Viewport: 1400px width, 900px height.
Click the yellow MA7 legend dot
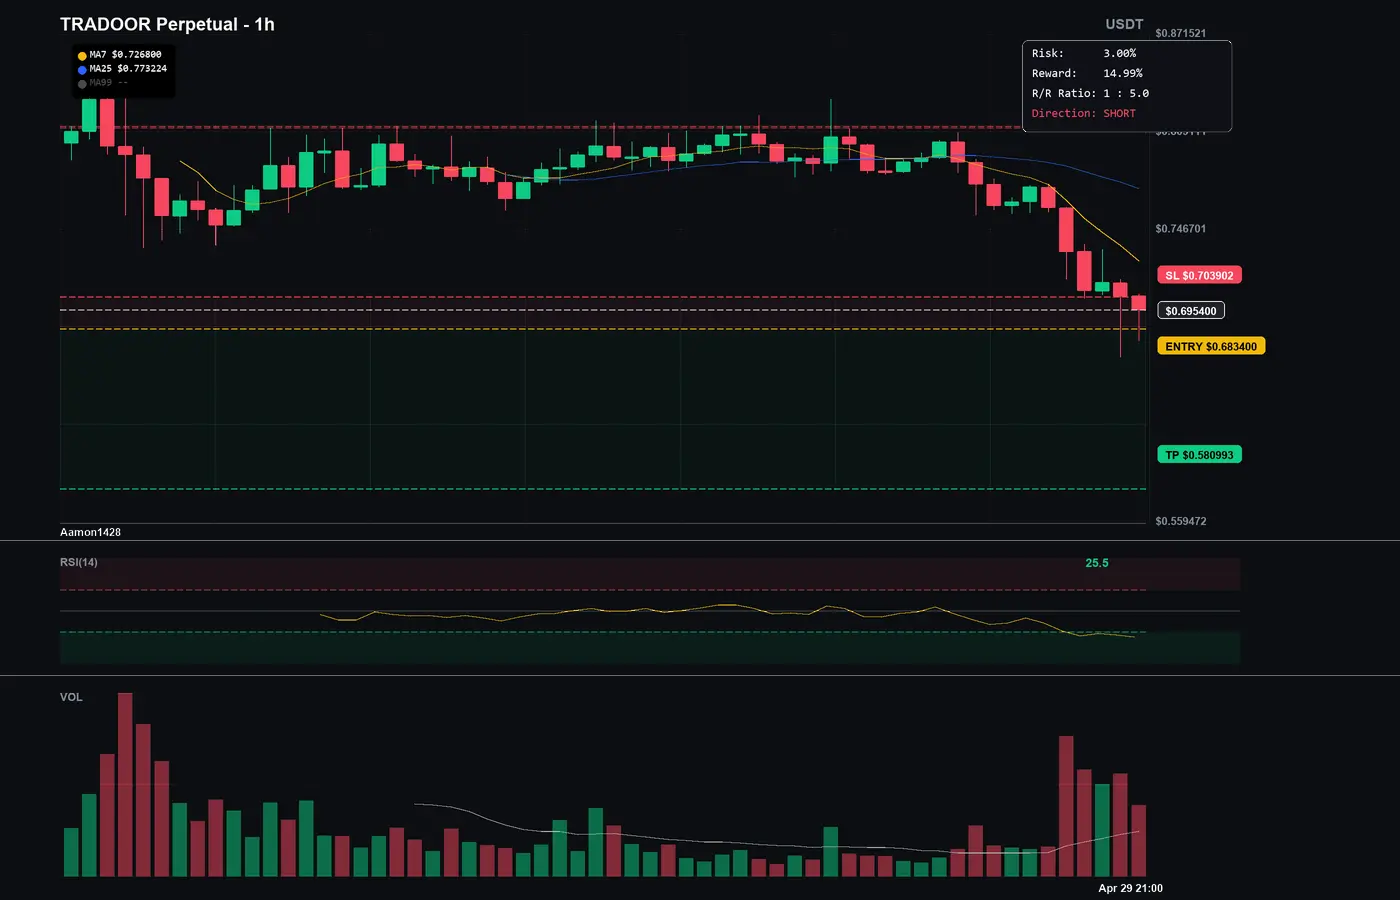(x=82, y=56)
